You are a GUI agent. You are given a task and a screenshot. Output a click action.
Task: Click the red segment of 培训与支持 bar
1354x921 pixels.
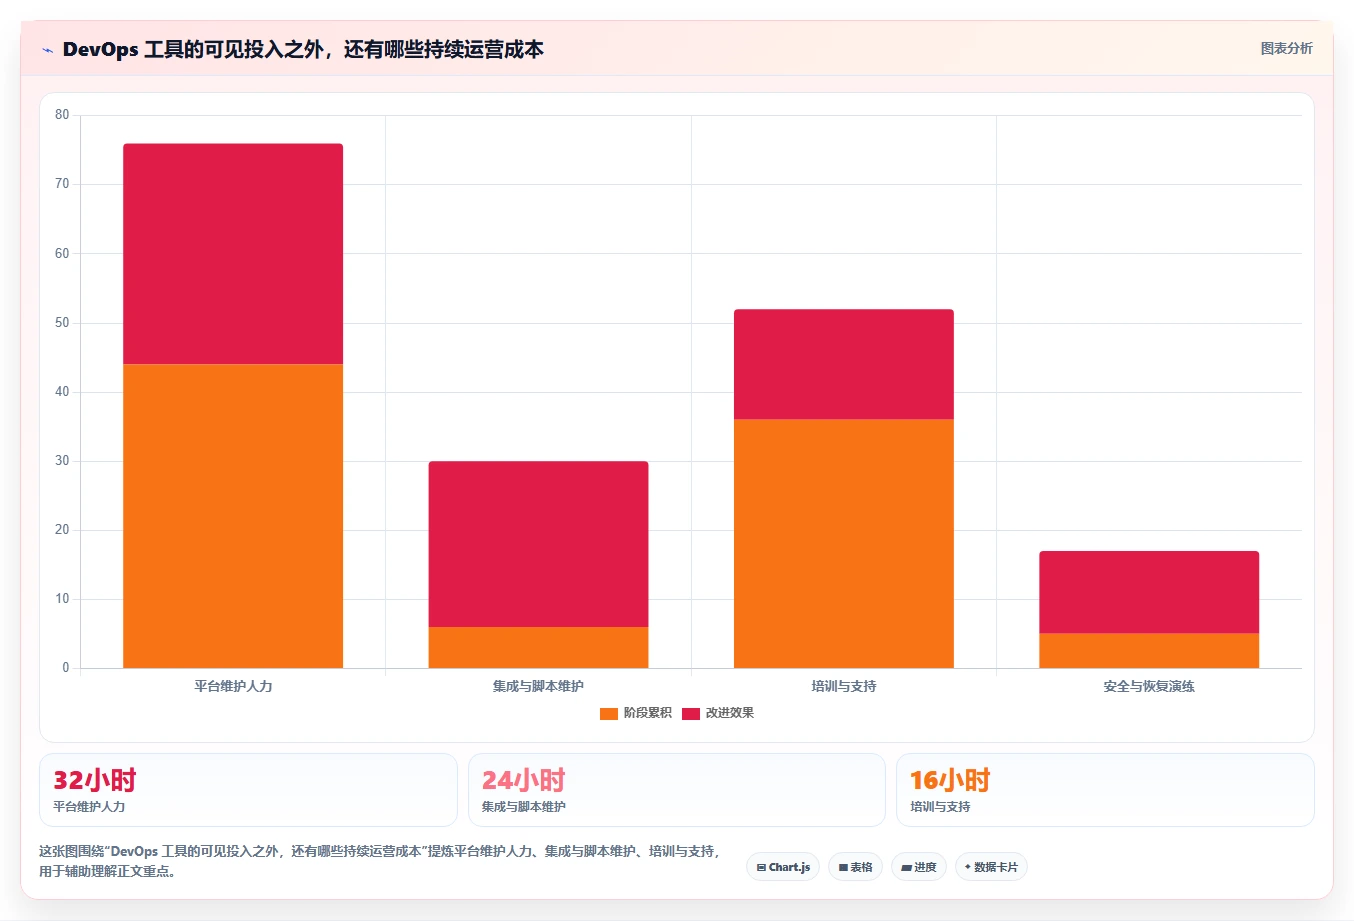tap(844, 364)
